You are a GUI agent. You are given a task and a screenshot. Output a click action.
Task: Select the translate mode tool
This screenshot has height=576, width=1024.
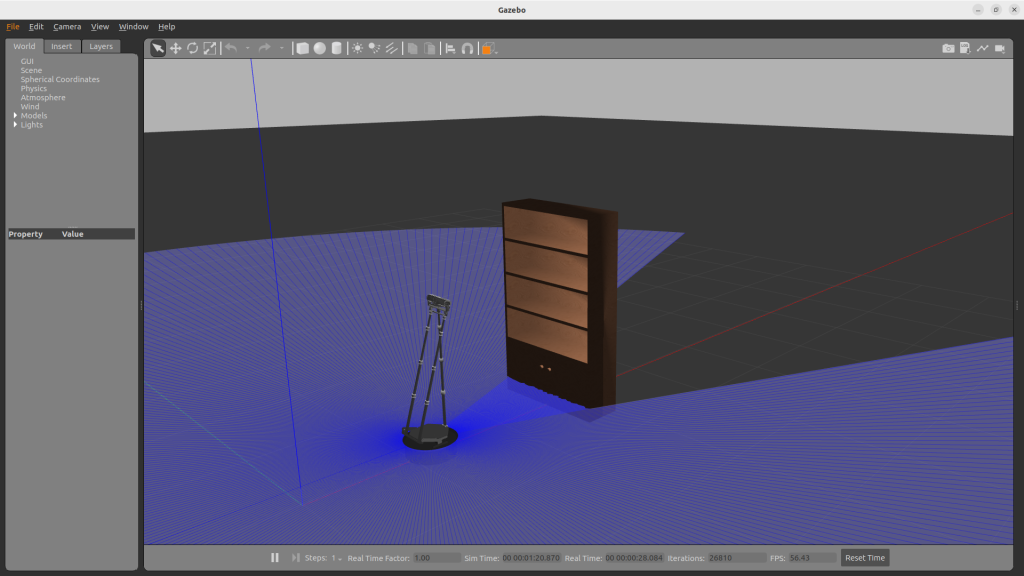[x=175, y=48]
